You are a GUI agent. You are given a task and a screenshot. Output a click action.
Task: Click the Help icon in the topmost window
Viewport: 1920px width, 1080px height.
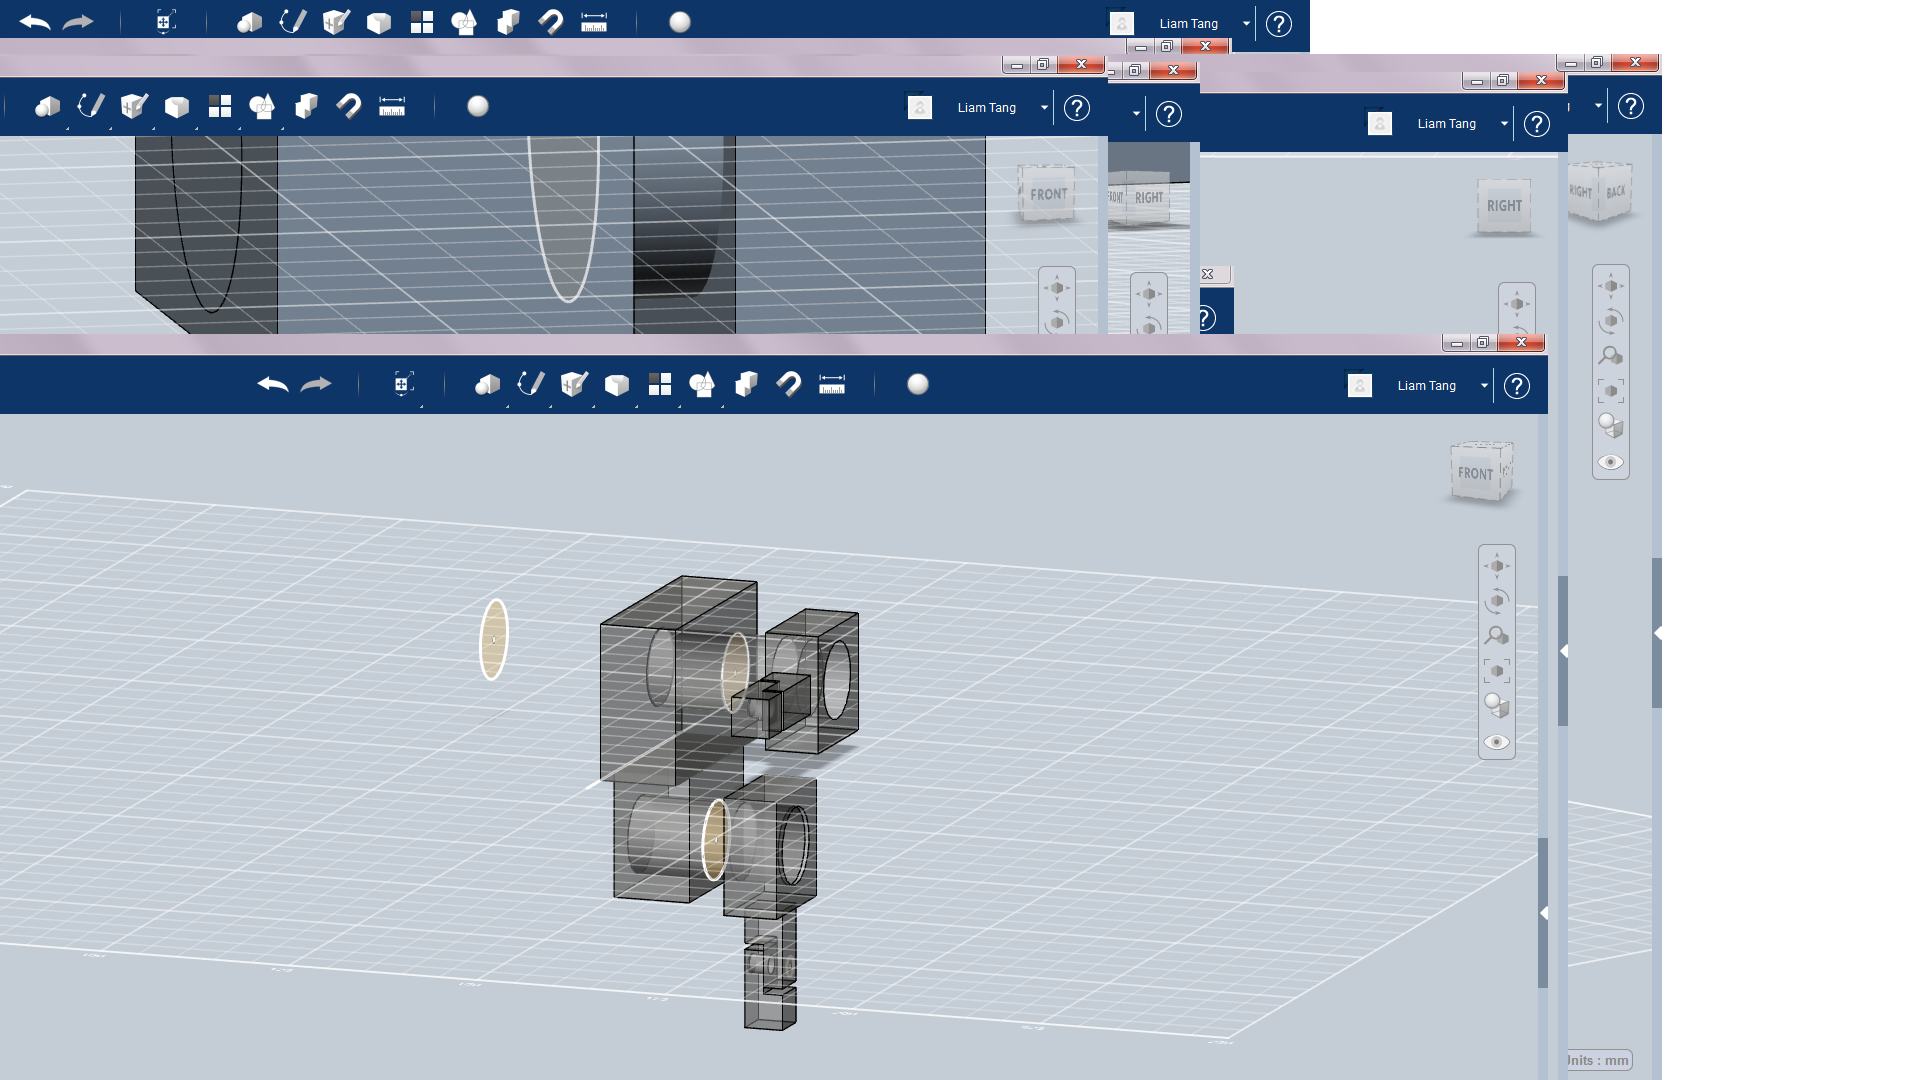pos(1279,24)
